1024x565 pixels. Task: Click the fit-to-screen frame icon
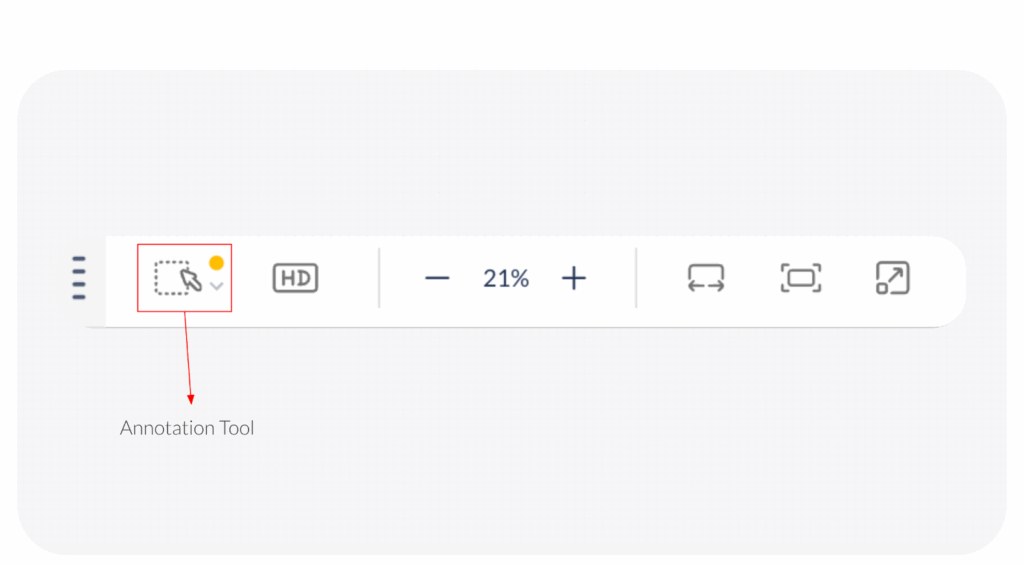tap(801, 278)
